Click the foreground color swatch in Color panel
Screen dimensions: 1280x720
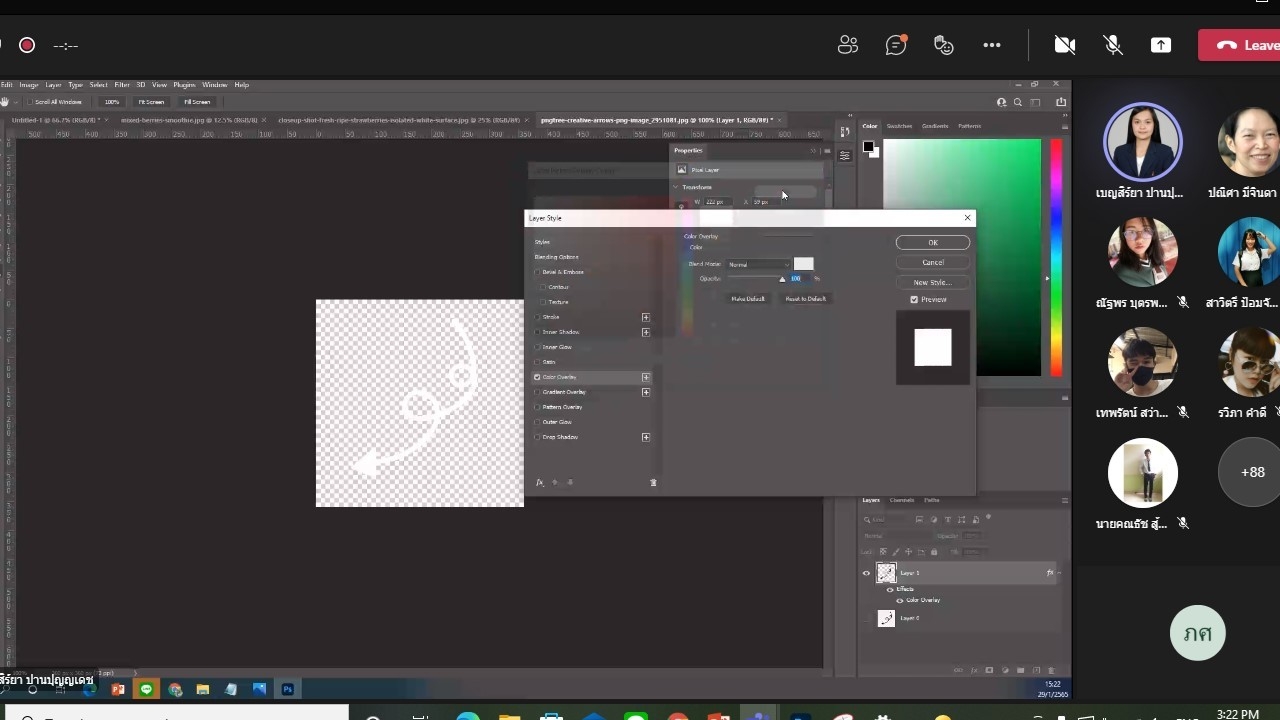click(868, 146)
